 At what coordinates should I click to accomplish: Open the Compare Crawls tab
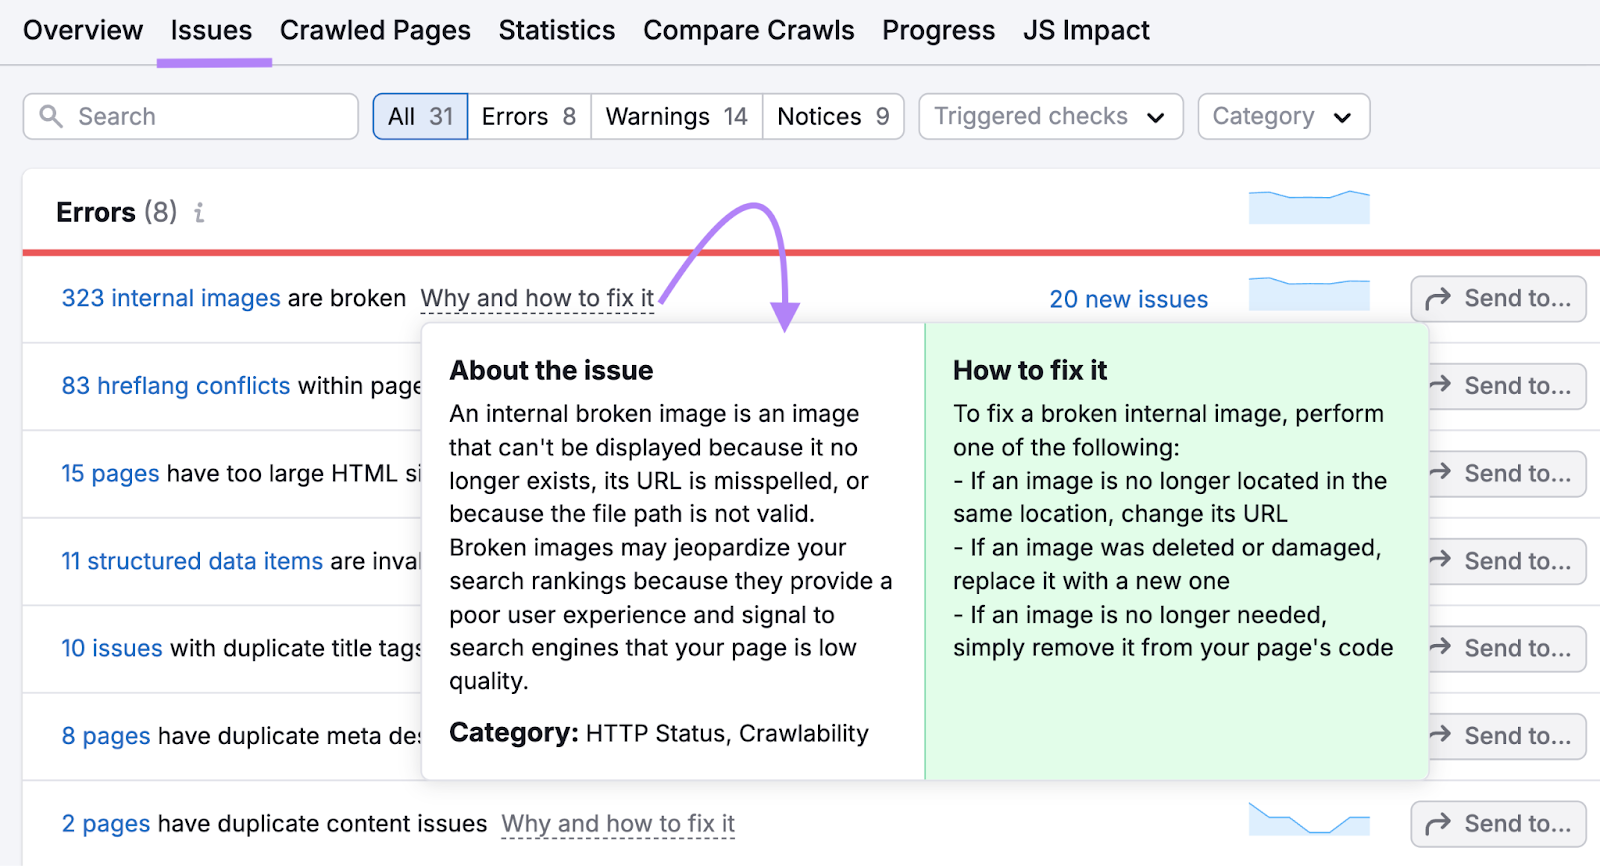[x=748, y=31]
